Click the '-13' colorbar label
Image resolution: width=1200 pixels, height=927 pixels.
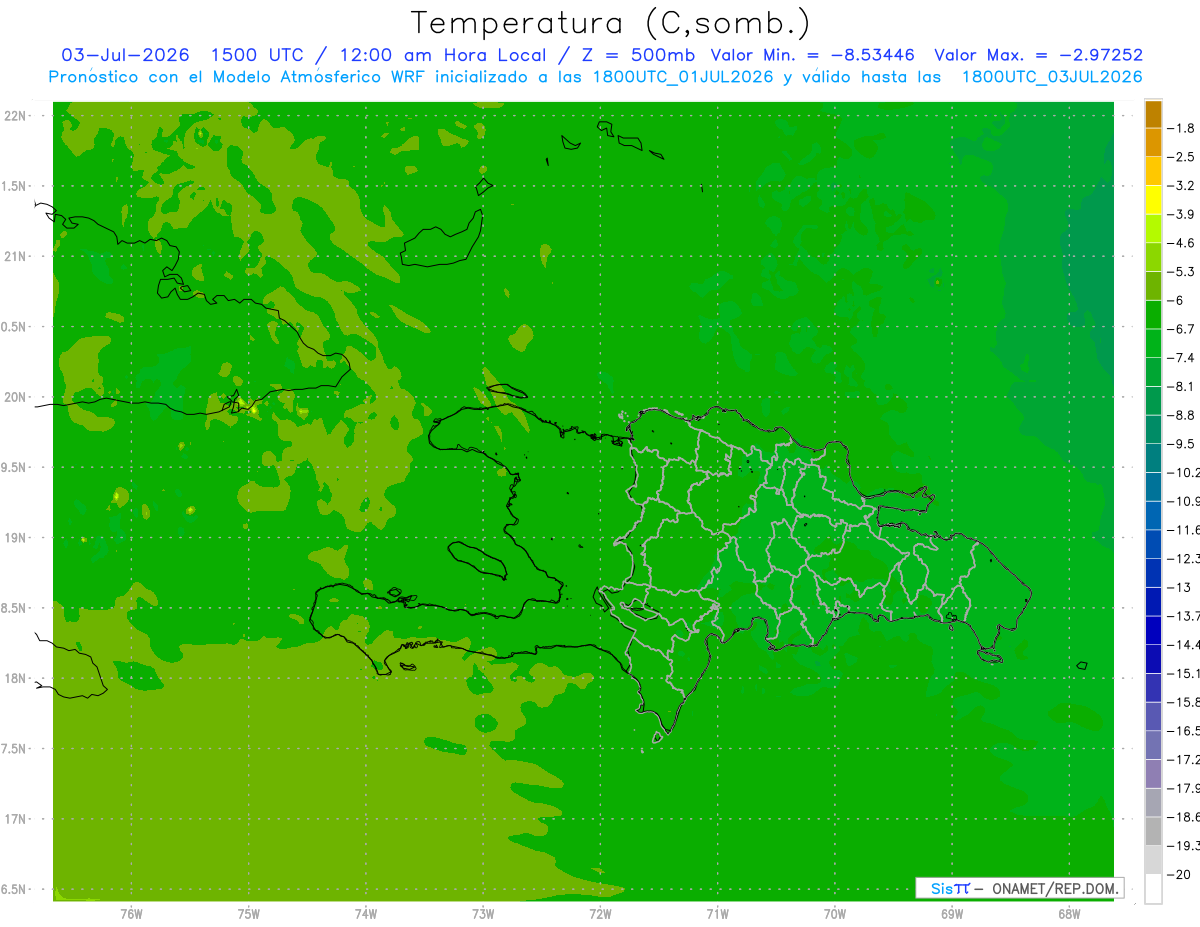point(1178,587)
